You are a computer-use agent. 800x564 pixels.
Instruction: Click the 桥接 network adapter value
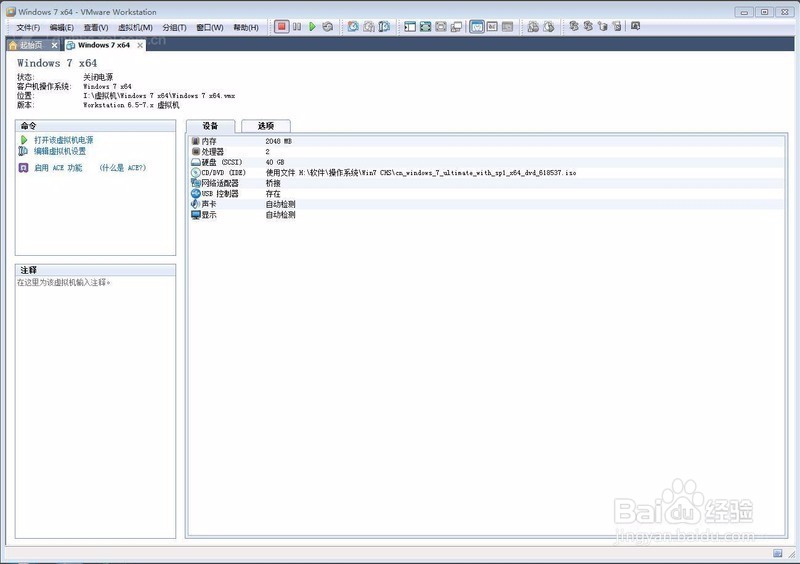273,183
